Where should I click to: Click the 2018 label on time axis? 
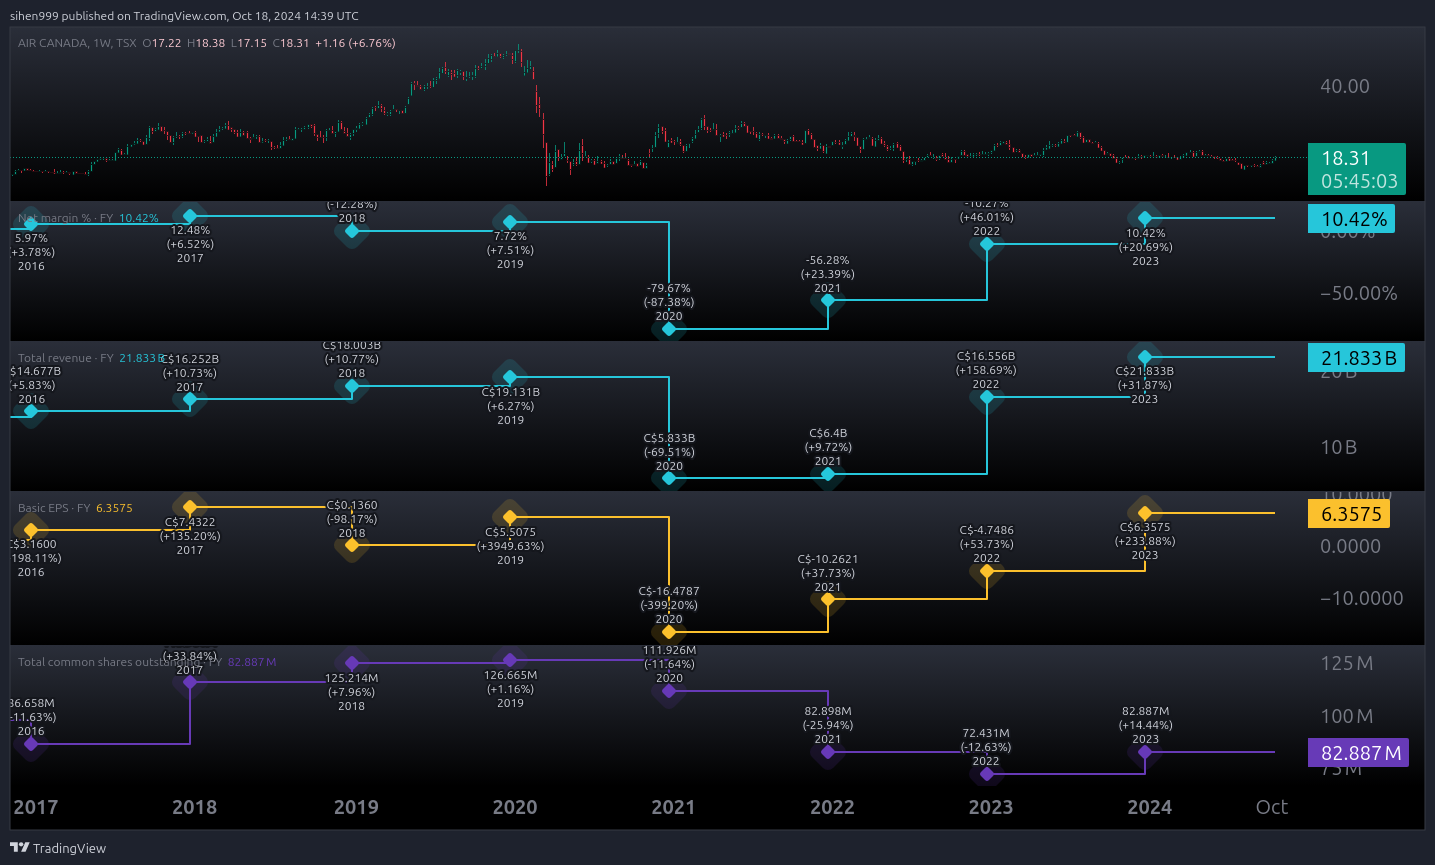tap(194, 807)
